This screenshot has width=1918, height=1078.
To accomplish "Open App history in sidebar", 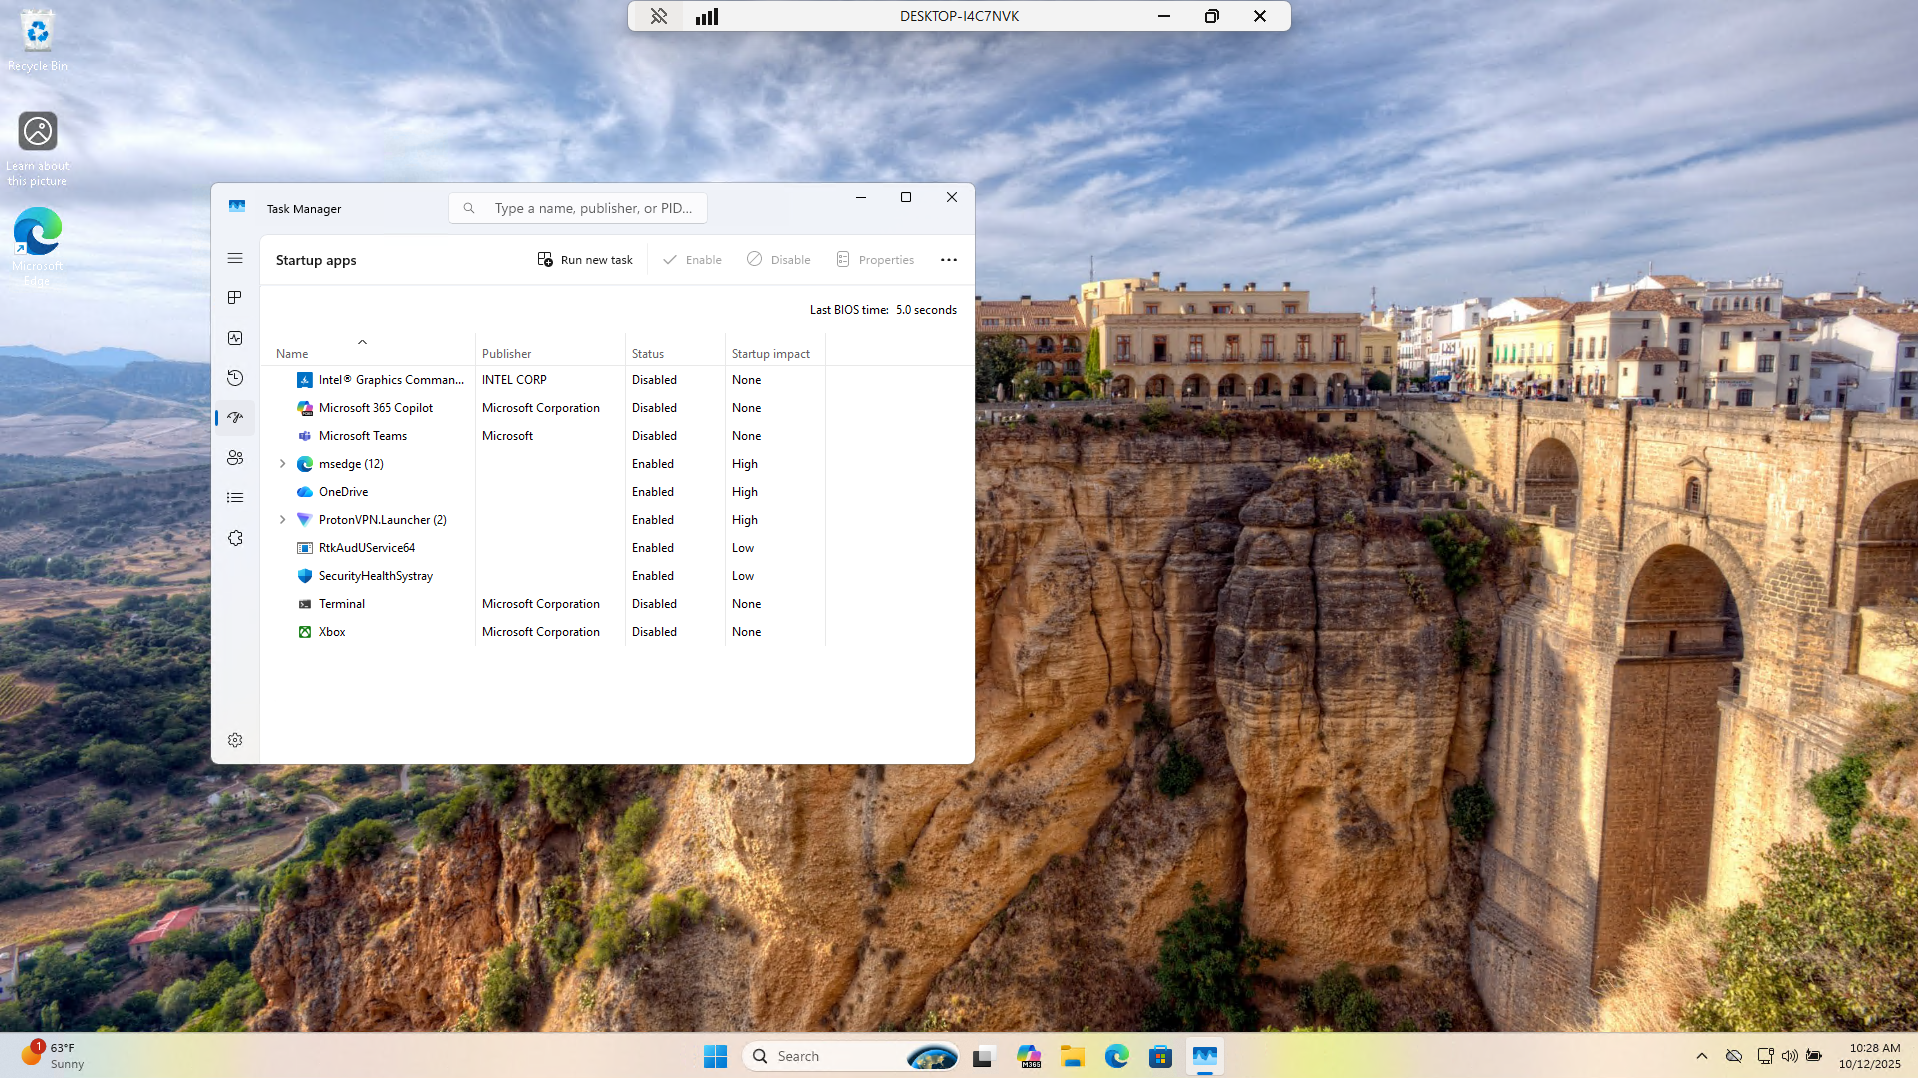I will 235,378.
